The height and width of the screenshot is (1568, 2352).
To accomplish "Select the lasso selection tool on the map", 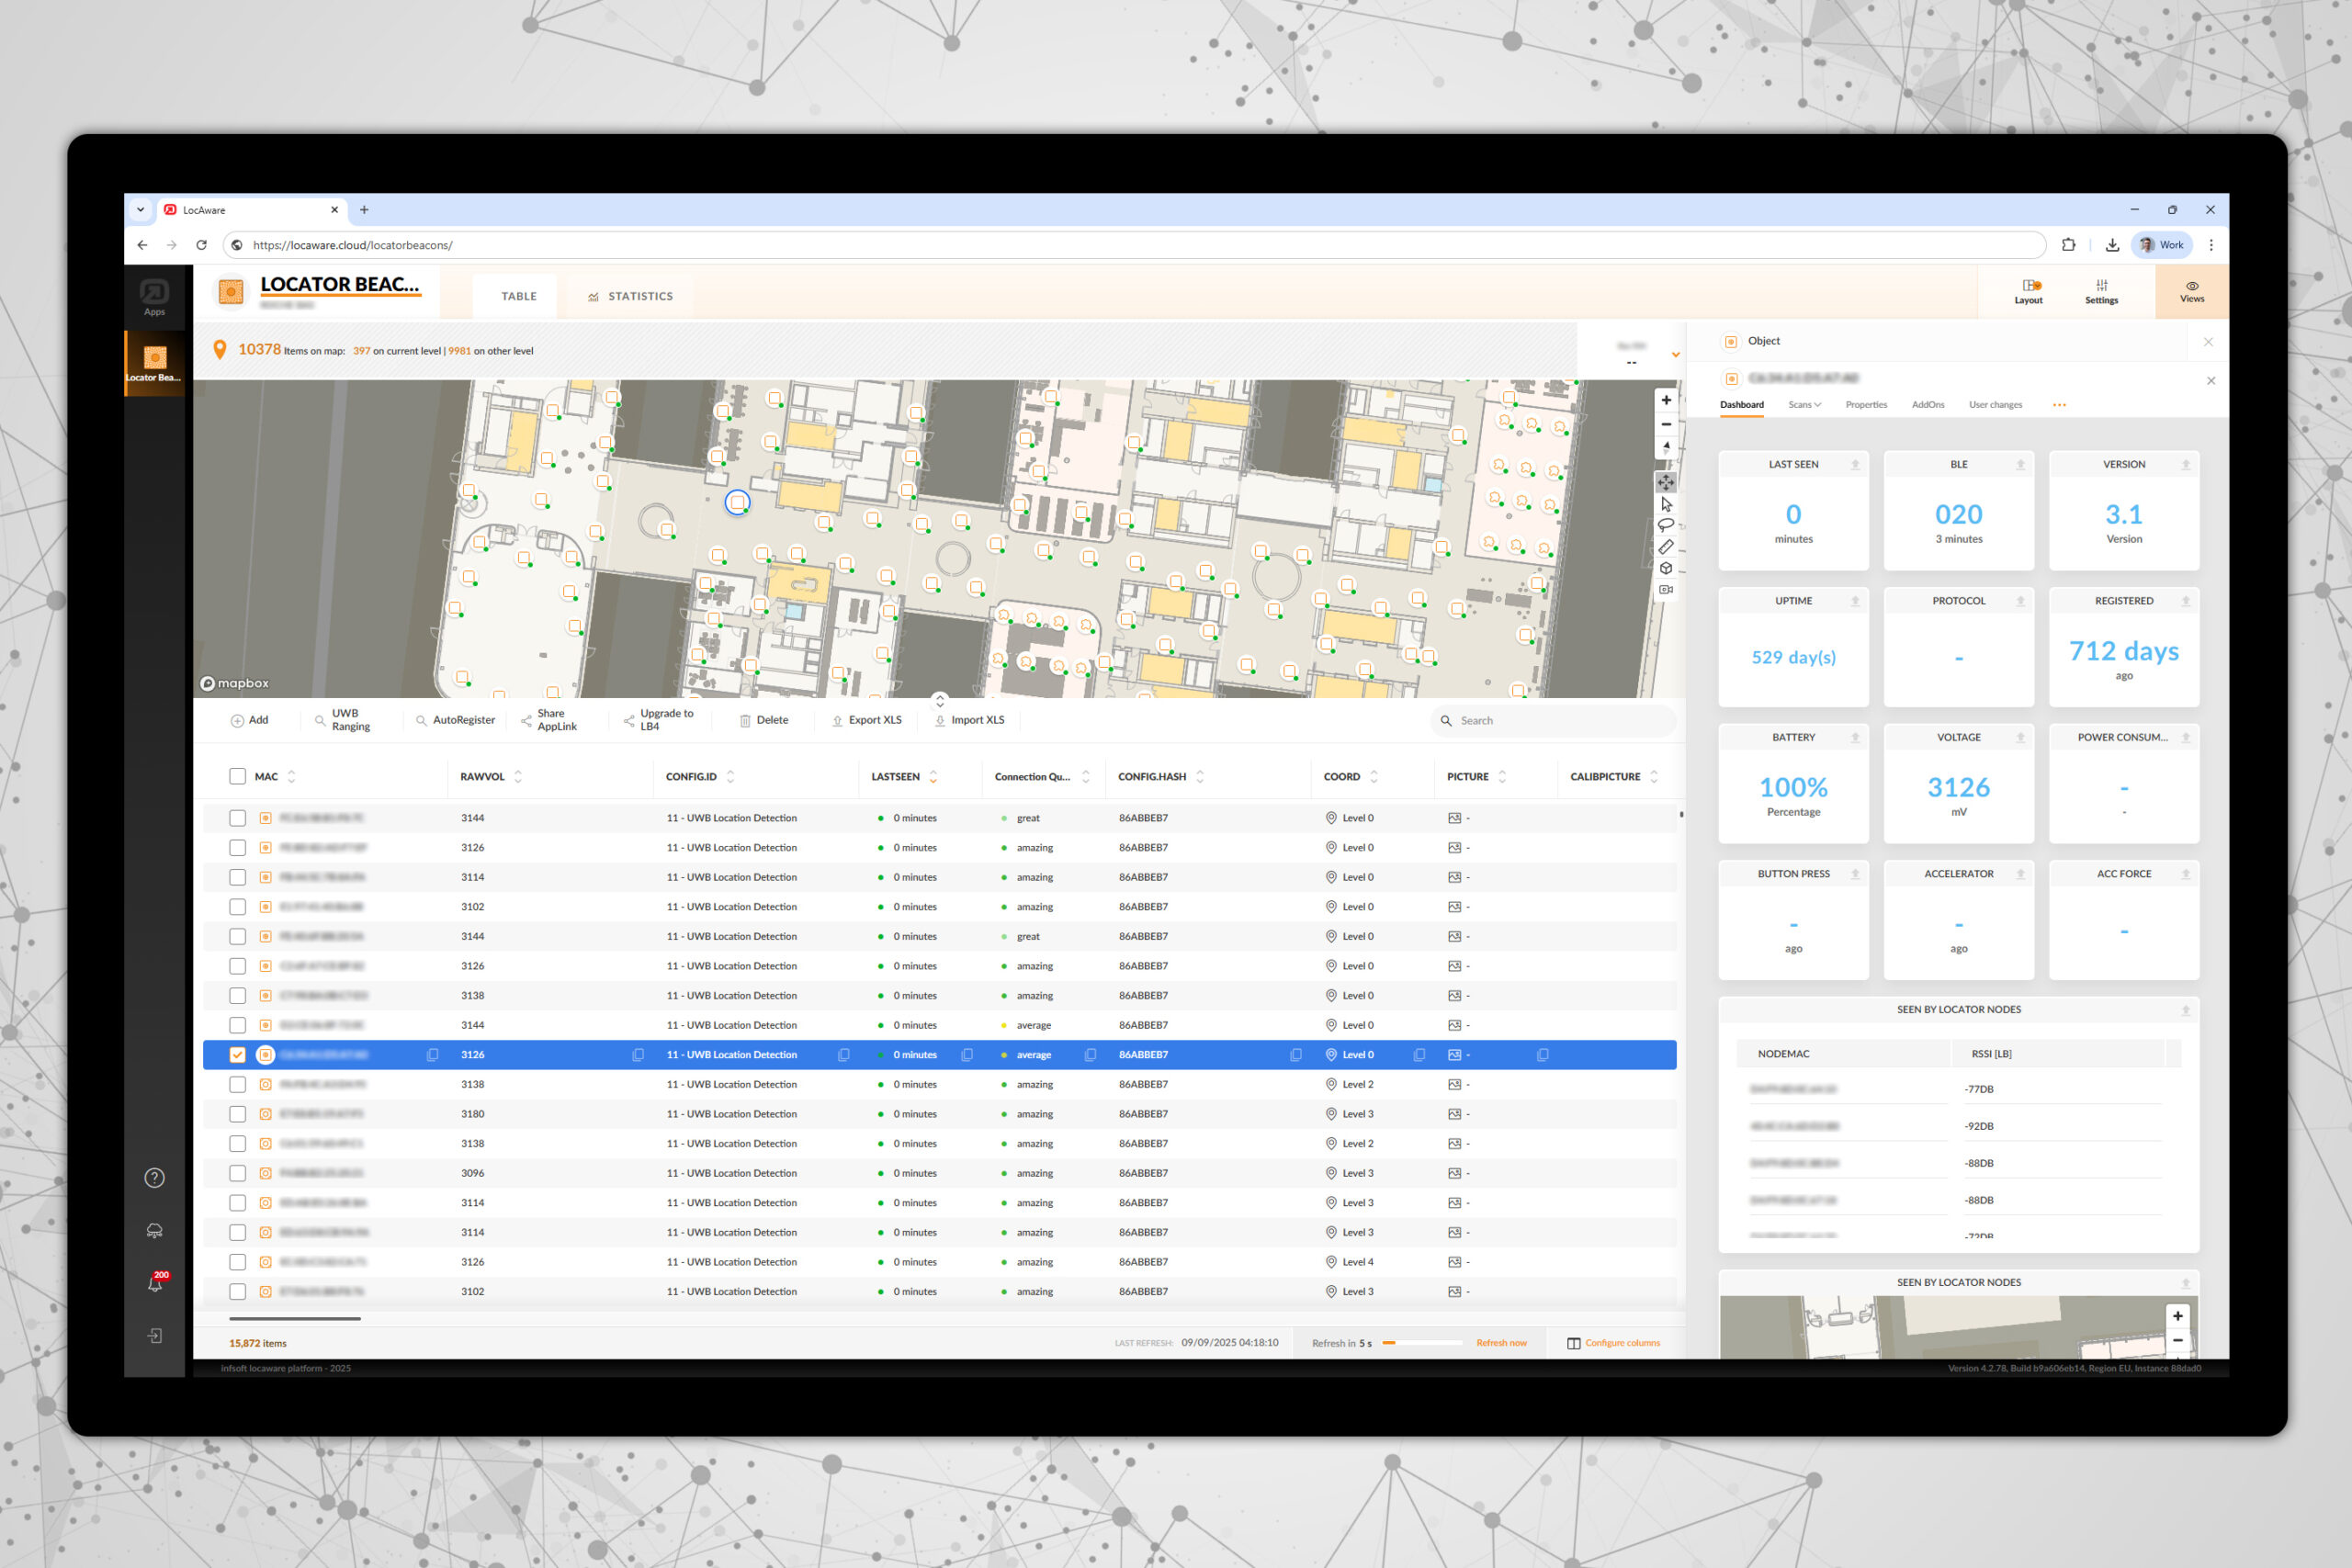I will (1666, 524).
